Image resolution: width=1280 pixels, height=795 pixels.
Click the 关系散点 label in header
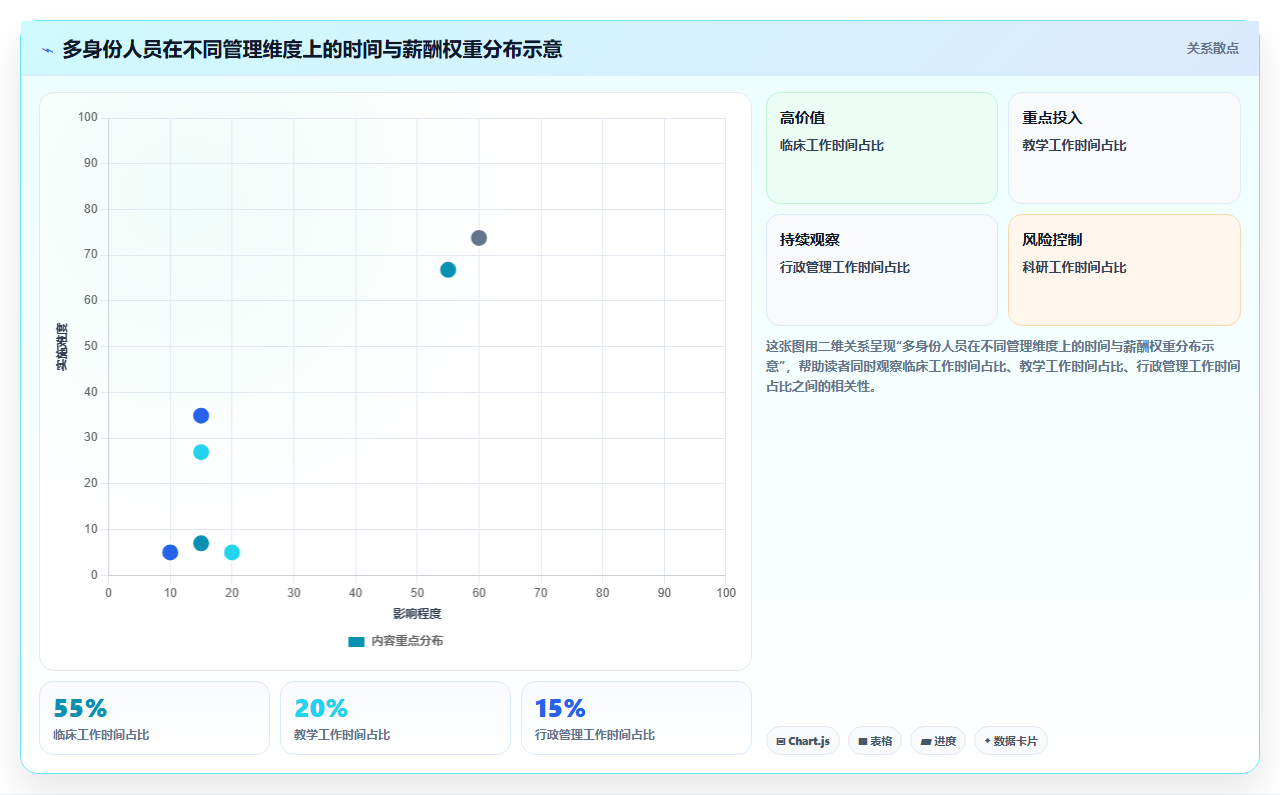click(x=1213, y=48)
